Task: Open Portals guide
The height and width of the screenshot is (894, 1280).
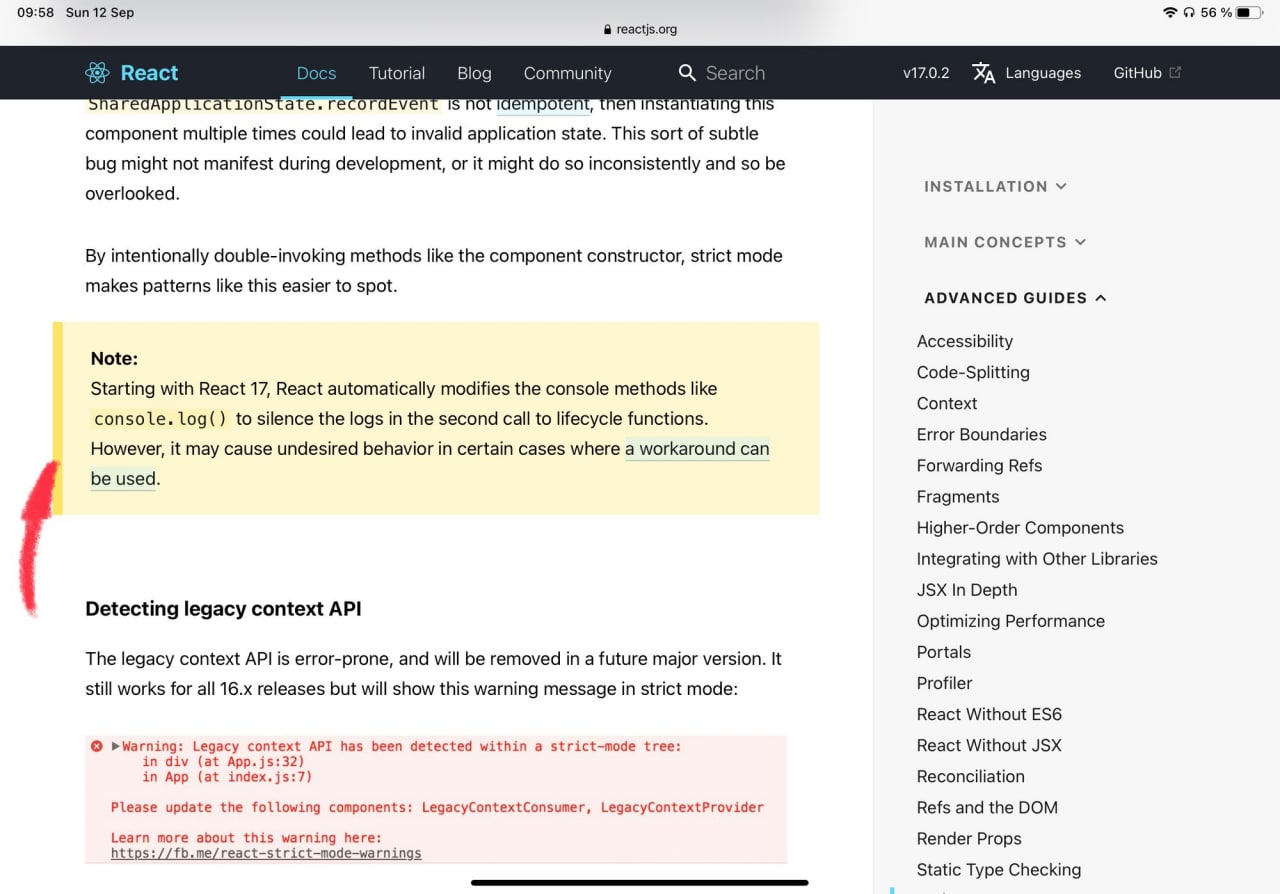Action: click(944, 651)
